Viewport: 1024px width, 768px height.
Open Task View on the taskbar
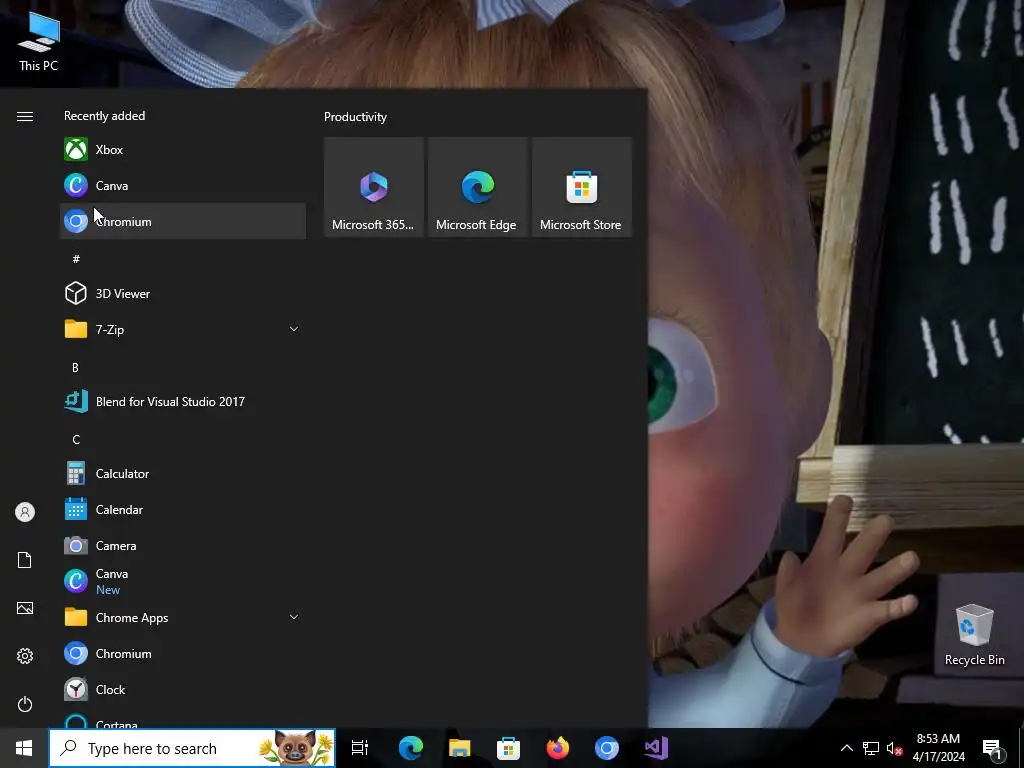pyautogui.click(x=360, y=748)
